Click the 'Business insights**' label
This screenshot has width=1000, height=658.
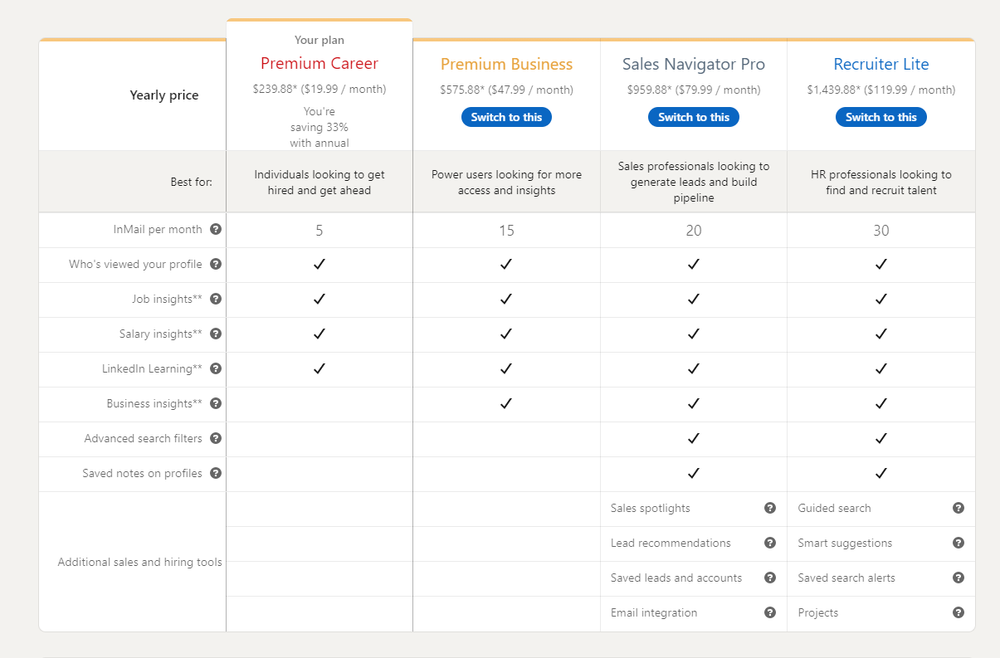coord(154,404)
